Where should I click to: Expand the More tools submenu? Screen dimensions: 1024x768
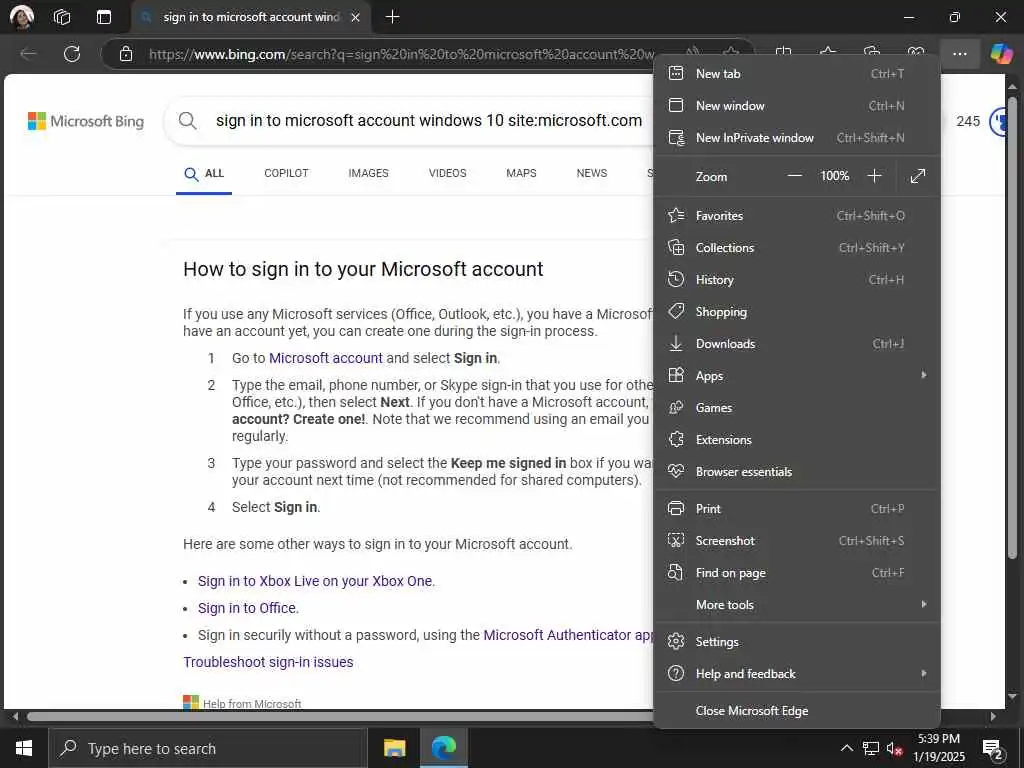pos(797,605)
